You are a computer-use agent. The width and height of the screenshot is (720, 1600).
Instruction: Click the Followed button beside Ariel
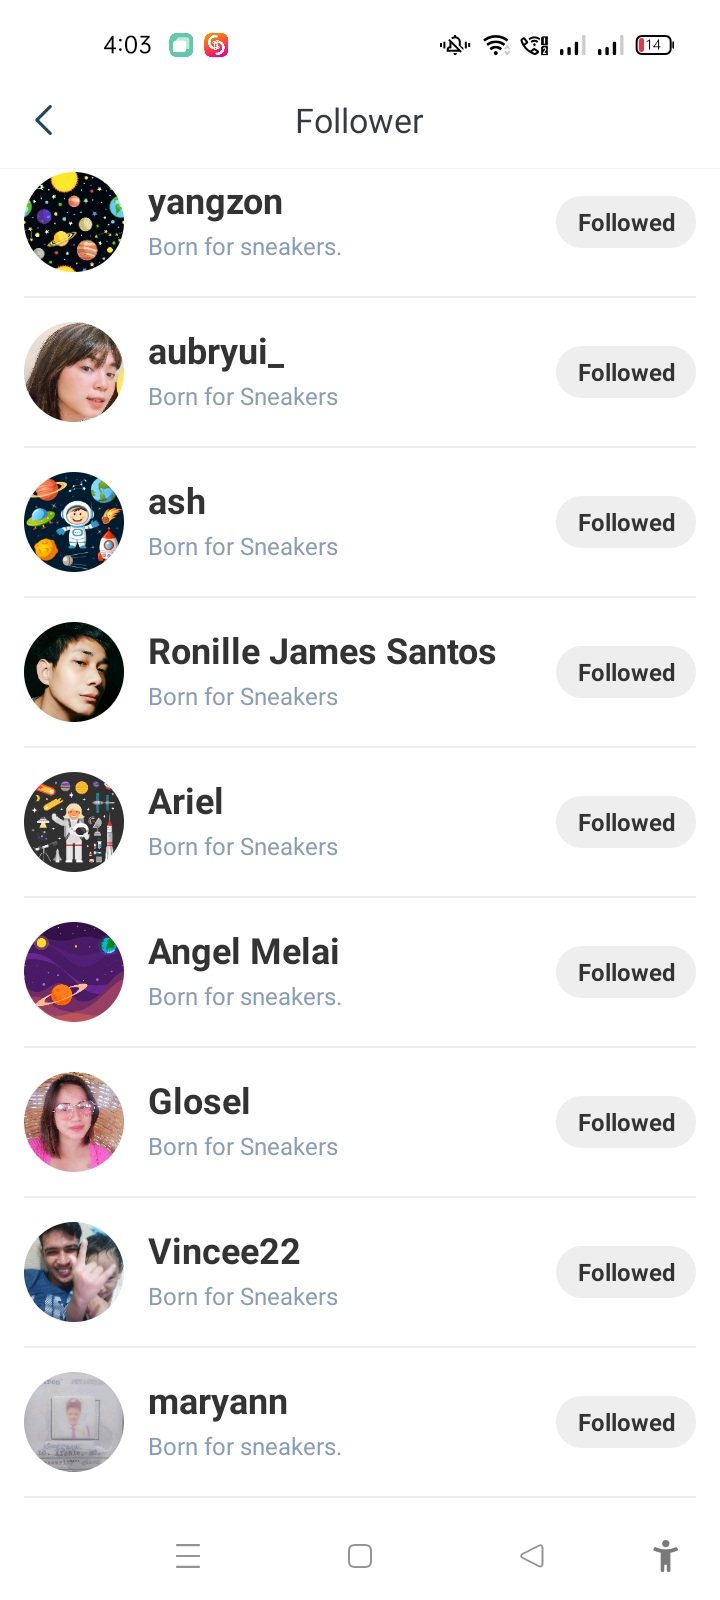pos(626,822)
